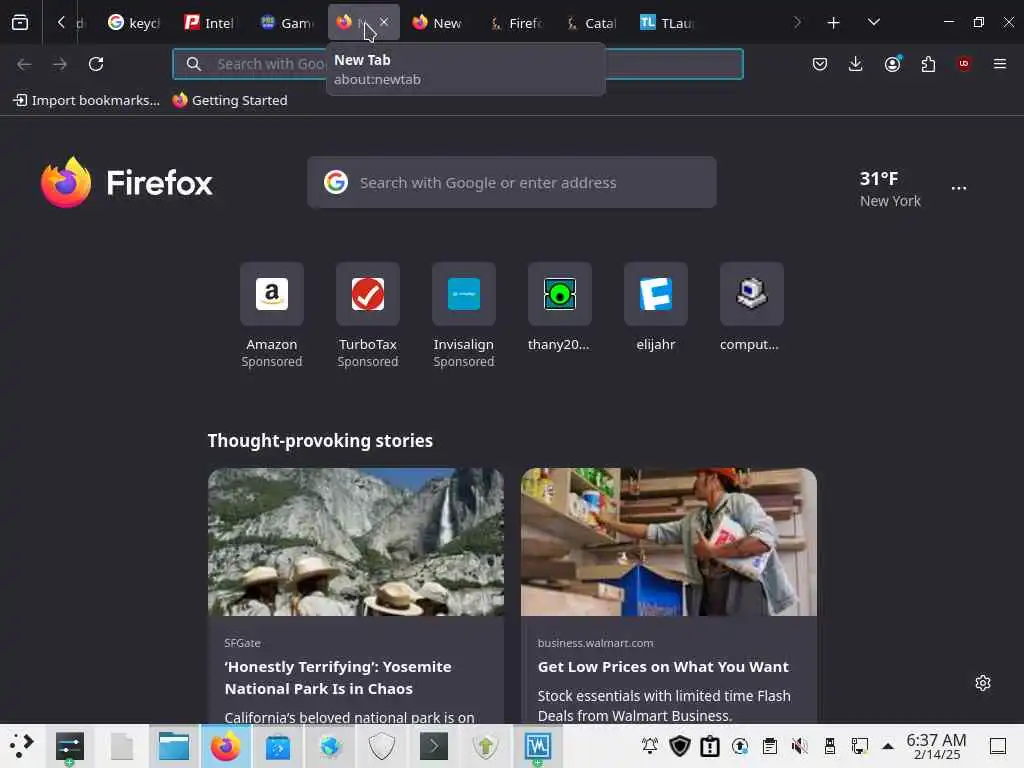The image size is (1024, 768).
Task: Open the uBlock Origin extension icon
Action: [x=964, y=64]
